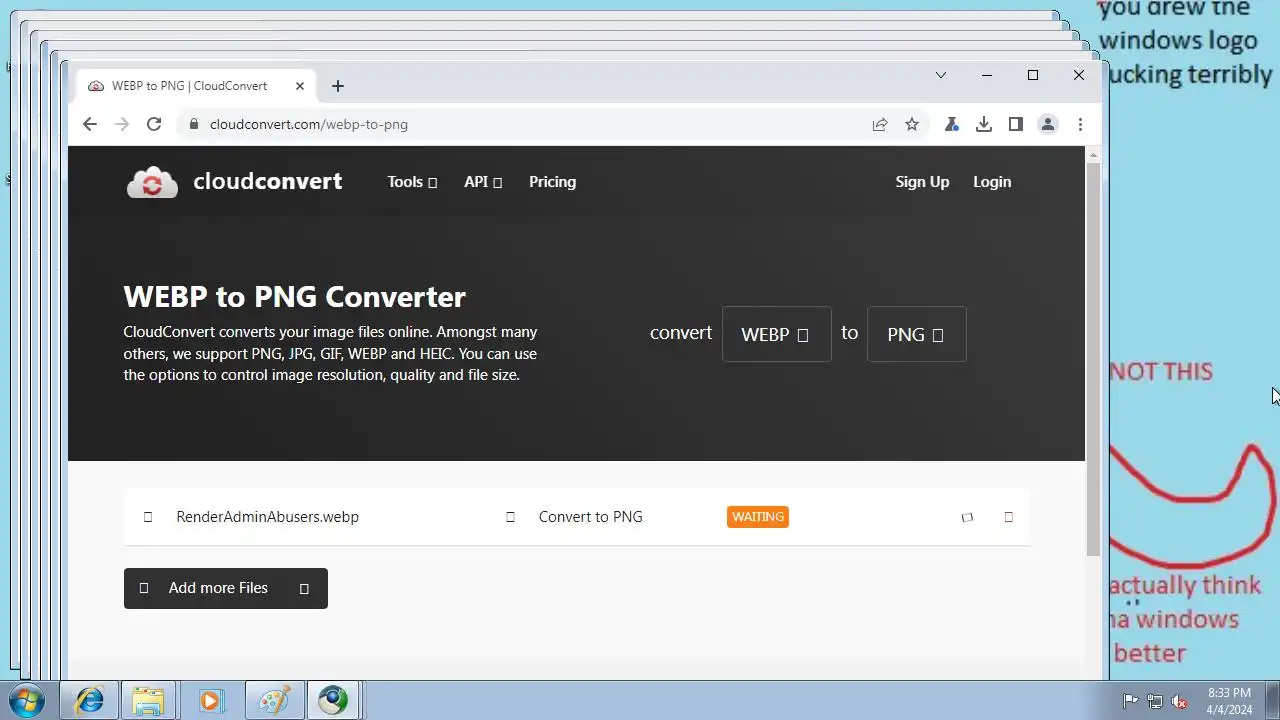Click the padlock site info icon

point(193,124)
